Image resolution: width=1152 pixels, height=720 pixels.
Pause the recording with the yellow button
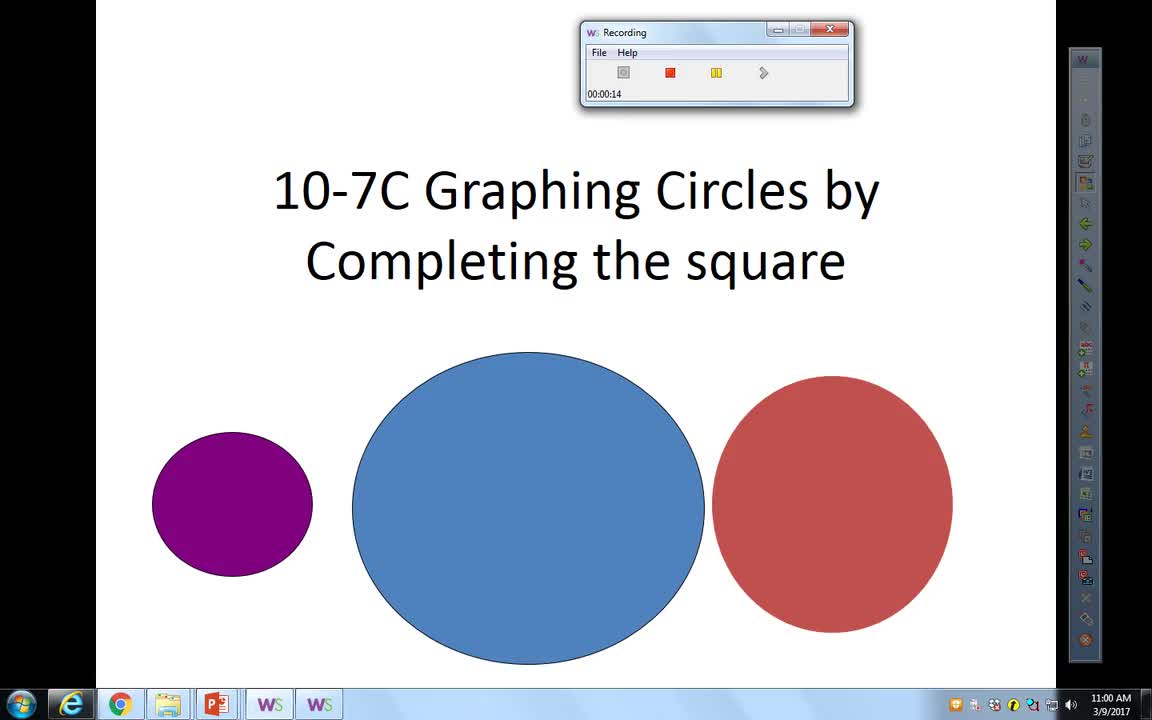coord(716,73)
